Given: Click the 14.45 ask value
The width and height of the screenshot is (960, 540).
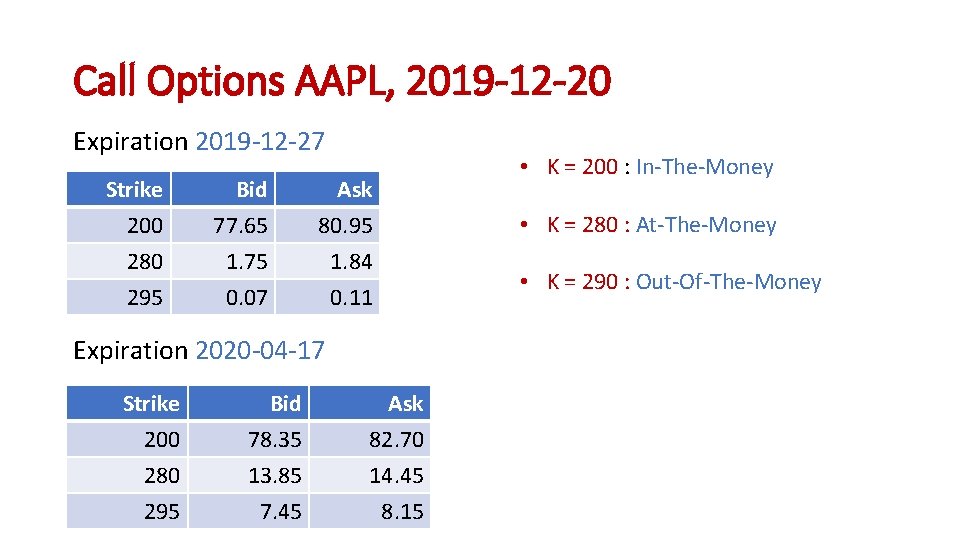Looking at the screenshot, I should click(x=396, y=475).
